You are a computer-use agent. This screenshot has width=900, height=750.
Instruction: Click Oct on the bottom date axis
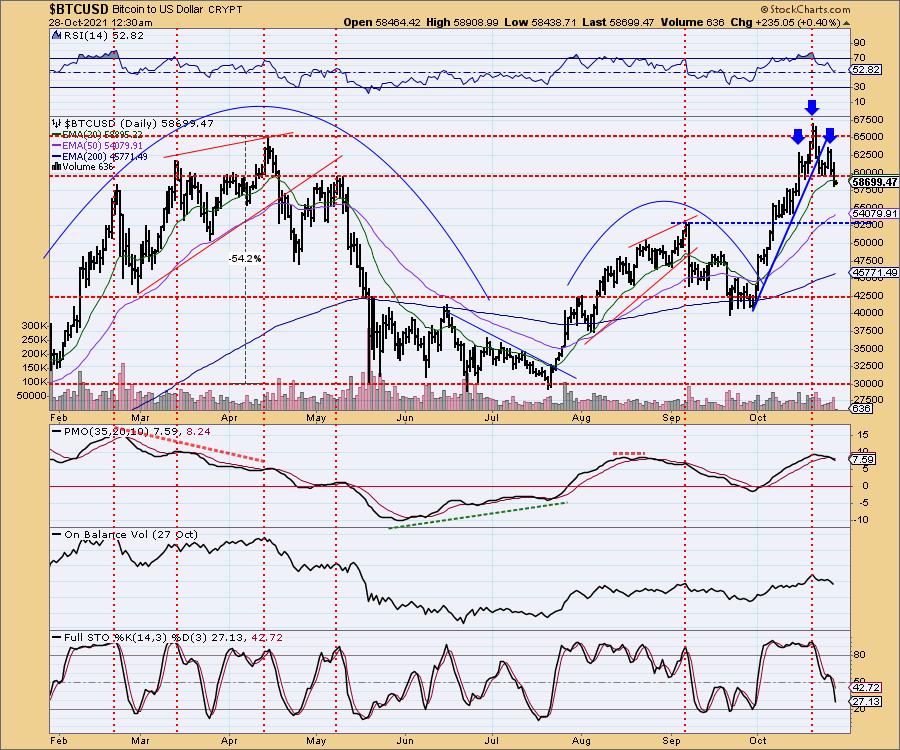pyautogui.click(x=758, y=740)
